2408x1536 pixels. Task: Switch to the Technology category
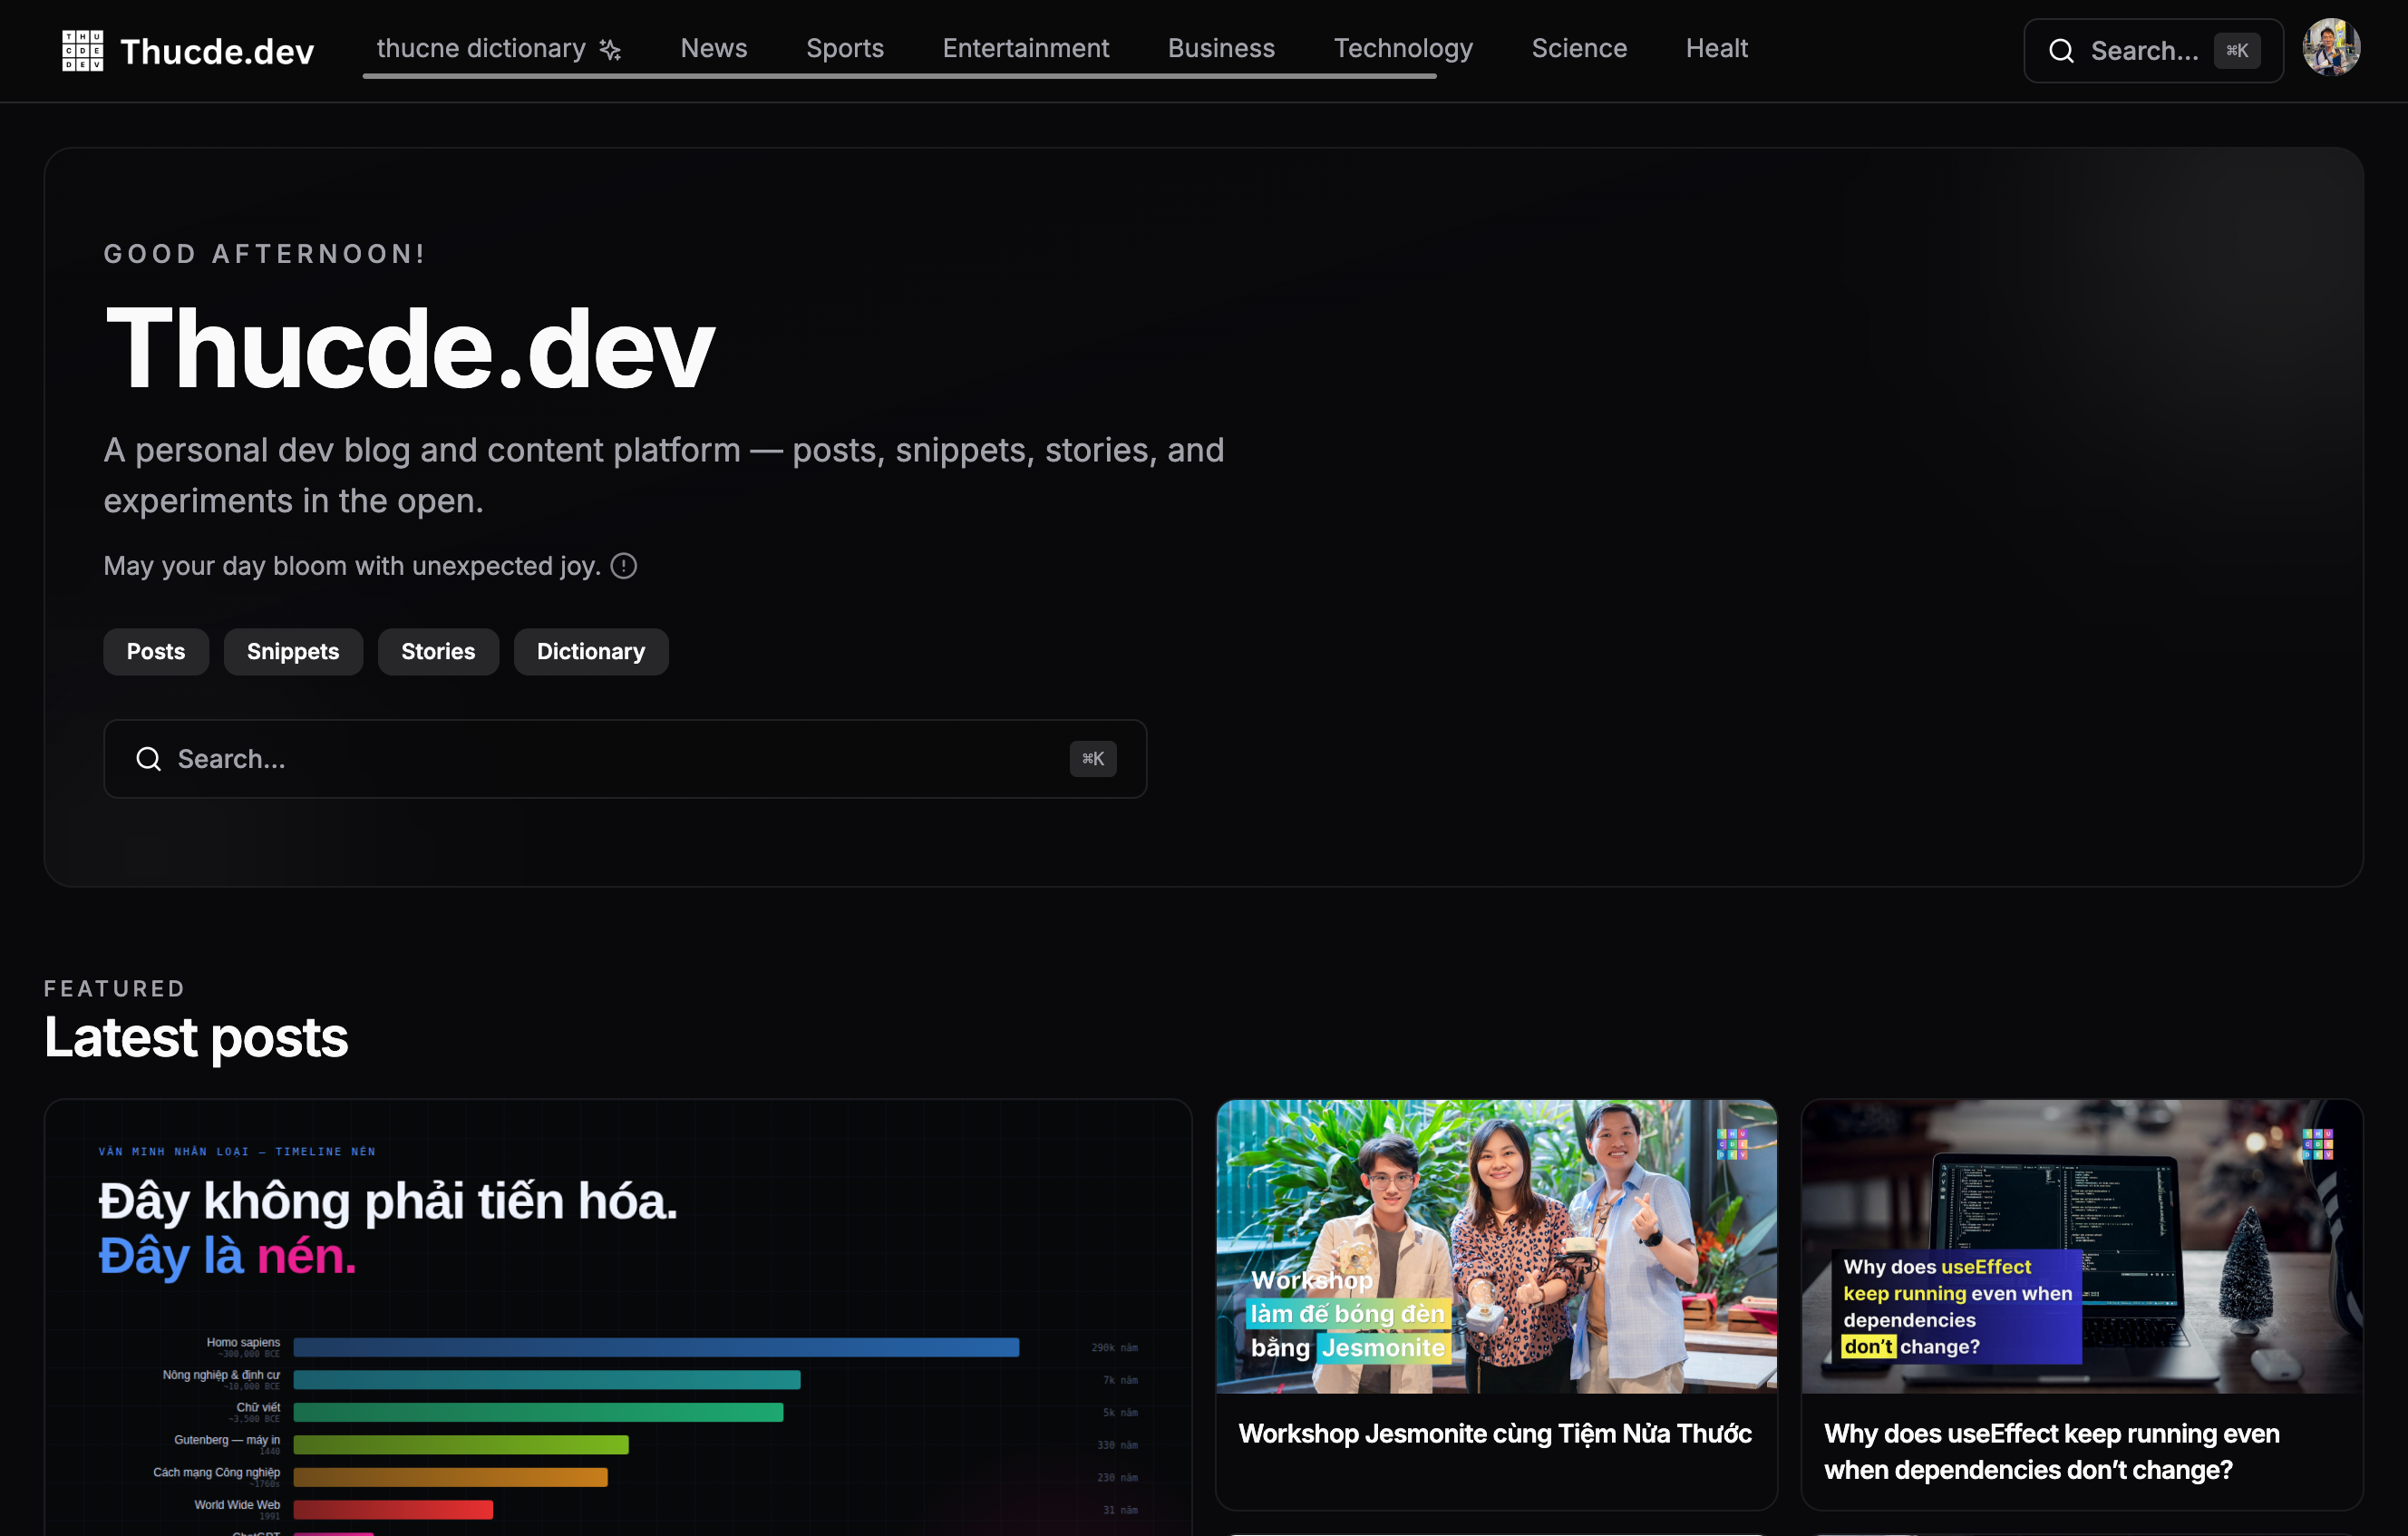click(1403, 48)
